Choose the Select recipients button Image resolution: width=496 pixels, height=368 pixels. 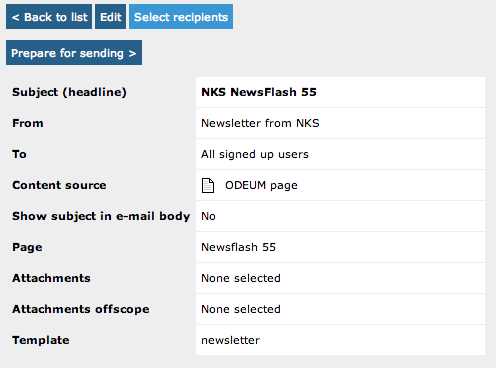point(181,17)
